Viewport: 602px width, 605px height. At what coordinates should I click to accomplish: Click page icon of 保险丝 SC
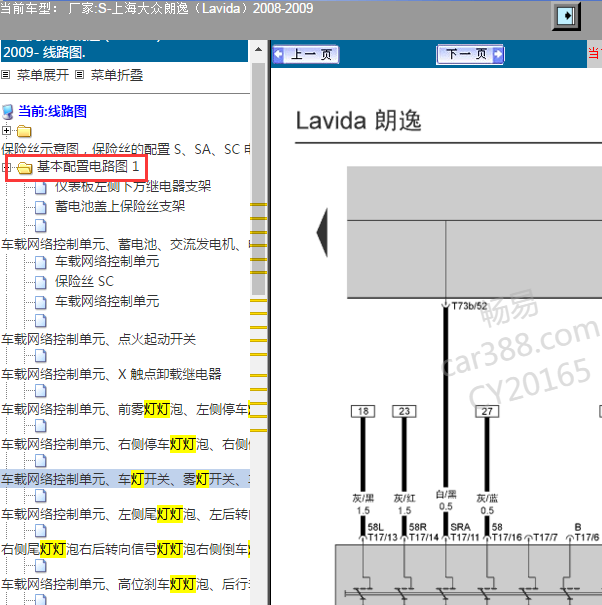41,282
